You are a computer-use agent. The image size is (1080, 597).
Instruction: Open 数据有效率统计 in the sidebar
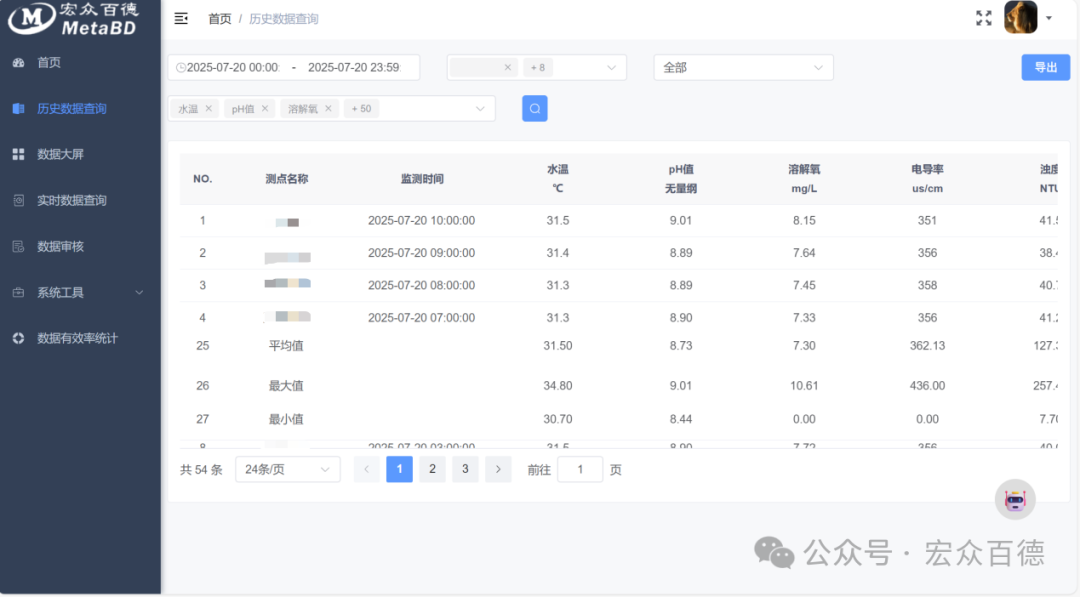(x=16, y=338)
